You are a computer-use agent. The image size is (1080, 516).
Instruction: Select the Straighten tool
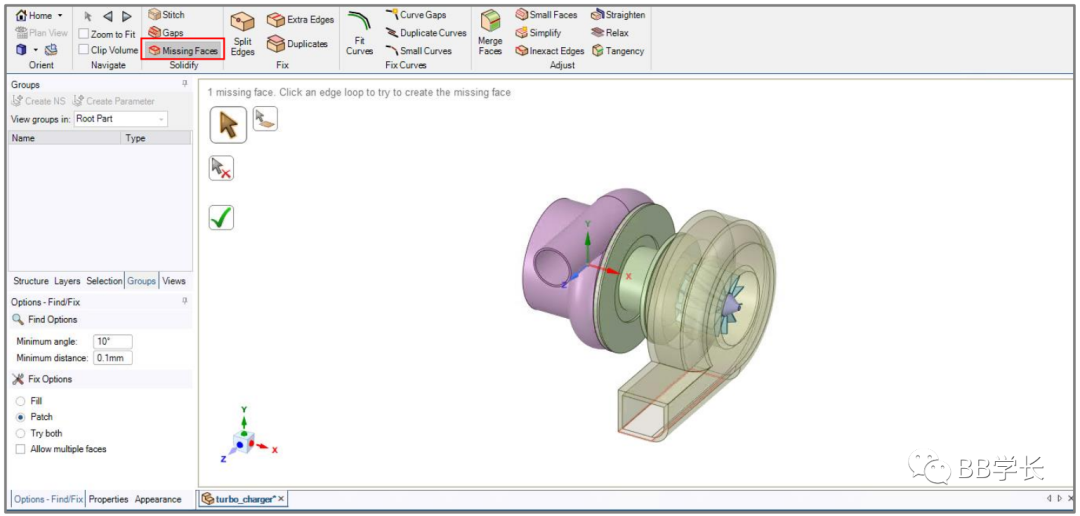coord(618,14)
